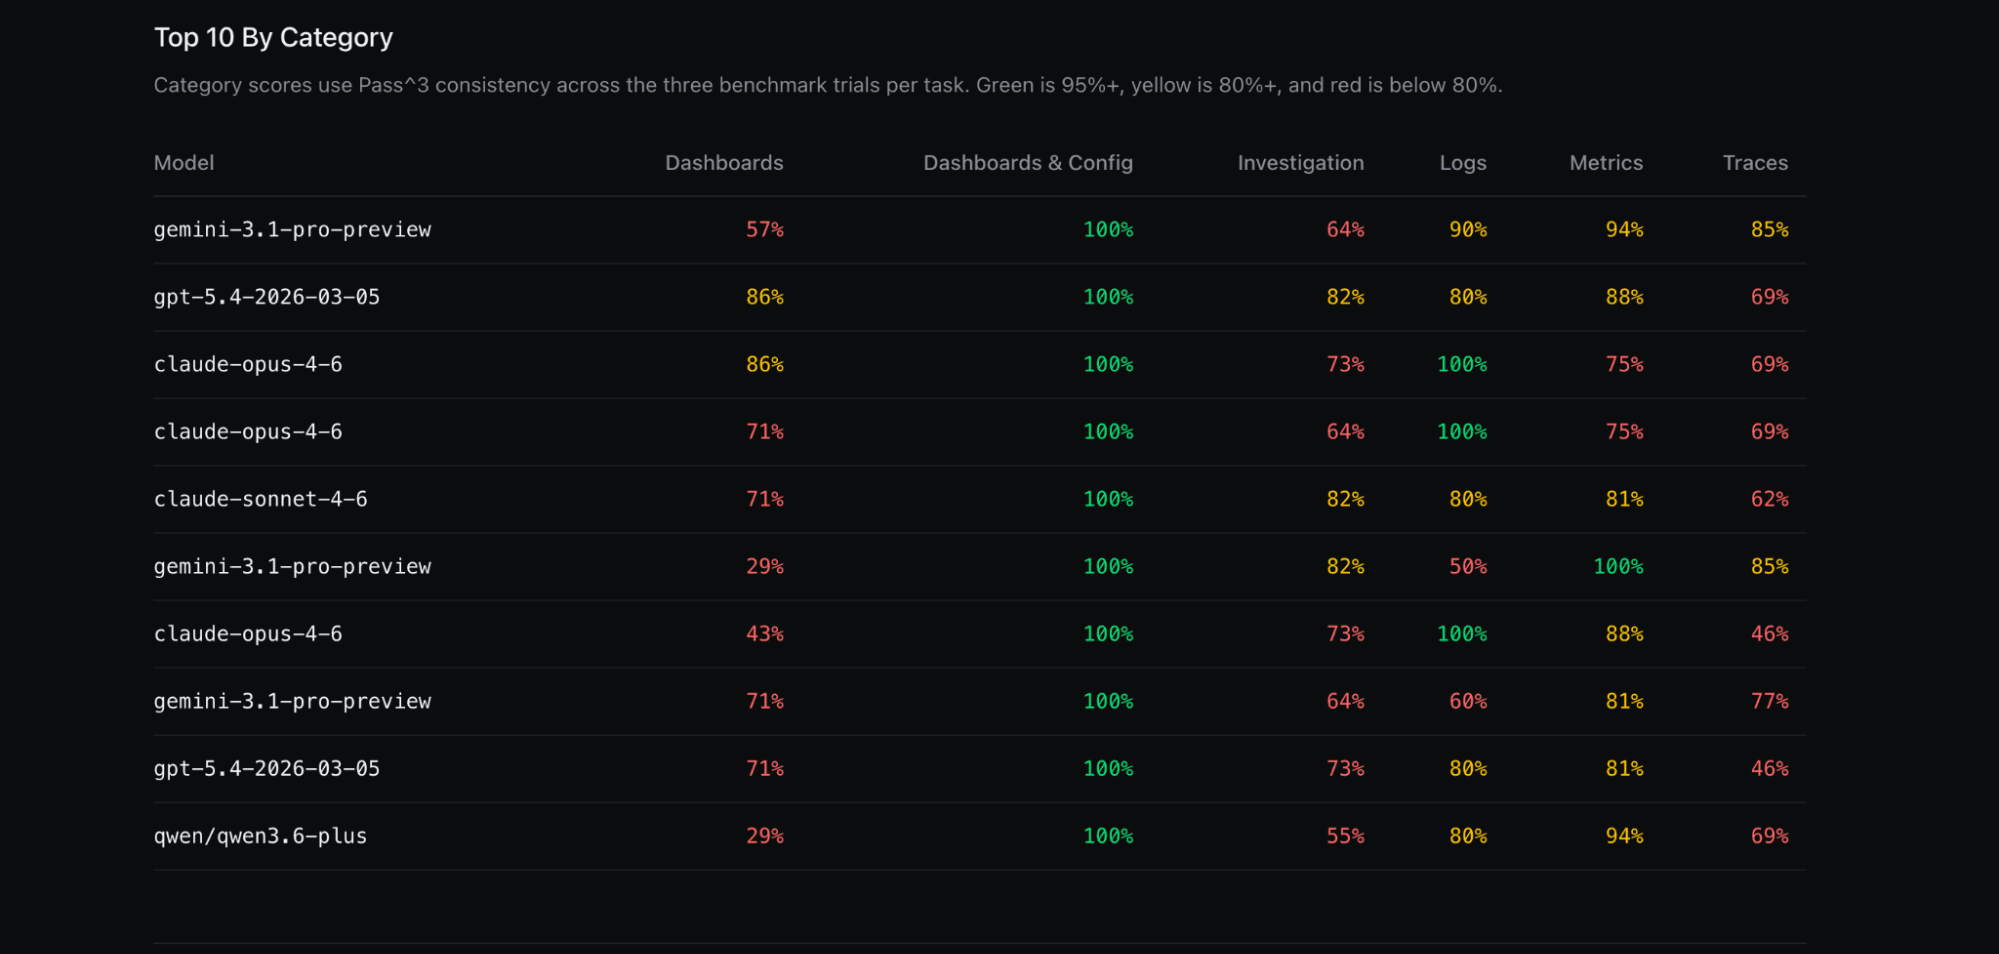Click the 100% Metrics cell for the sixth row

tap(1618, 566)
